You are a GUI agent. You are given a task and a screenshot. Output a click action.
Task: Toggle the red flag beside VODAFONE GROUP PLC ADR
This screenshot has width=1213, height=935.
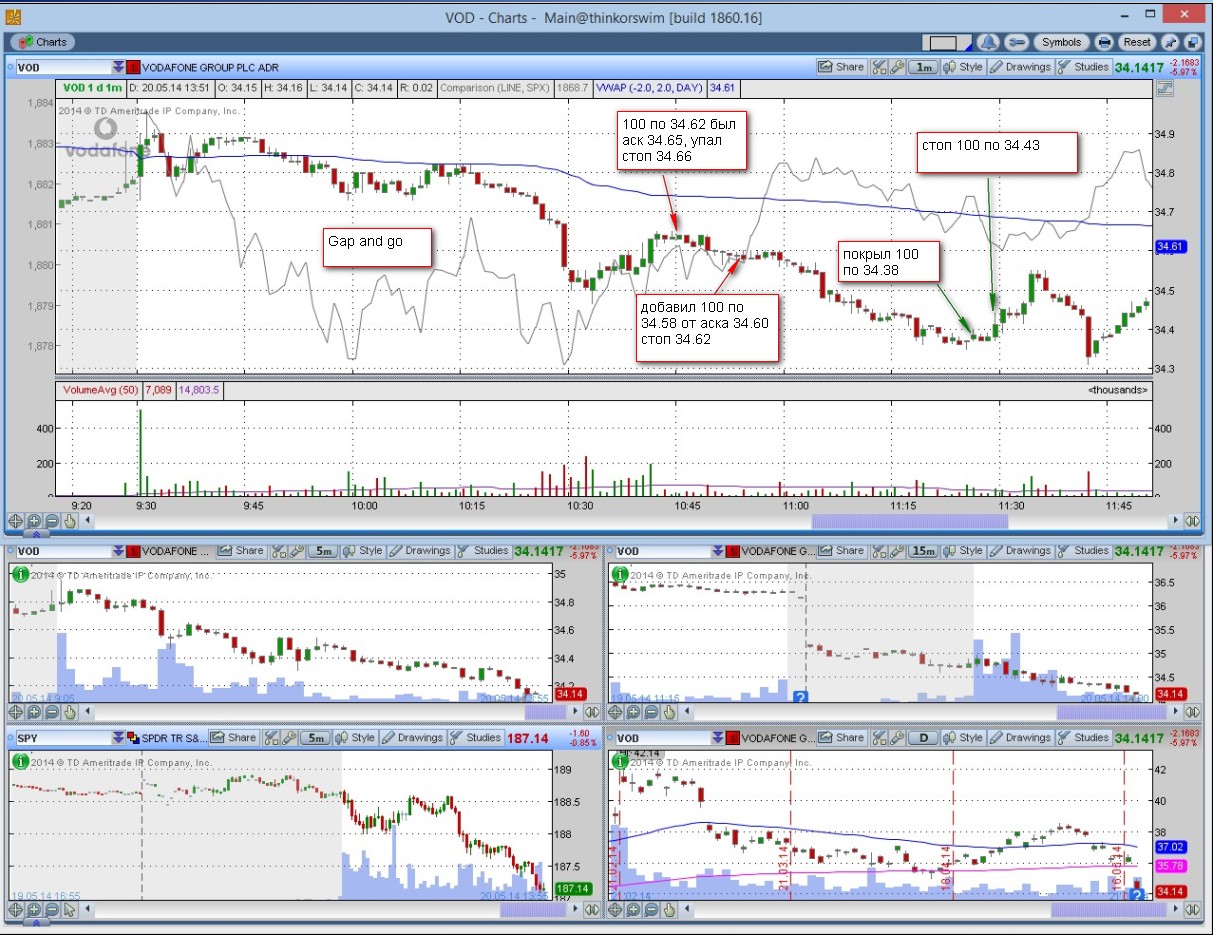coord(134,67)
